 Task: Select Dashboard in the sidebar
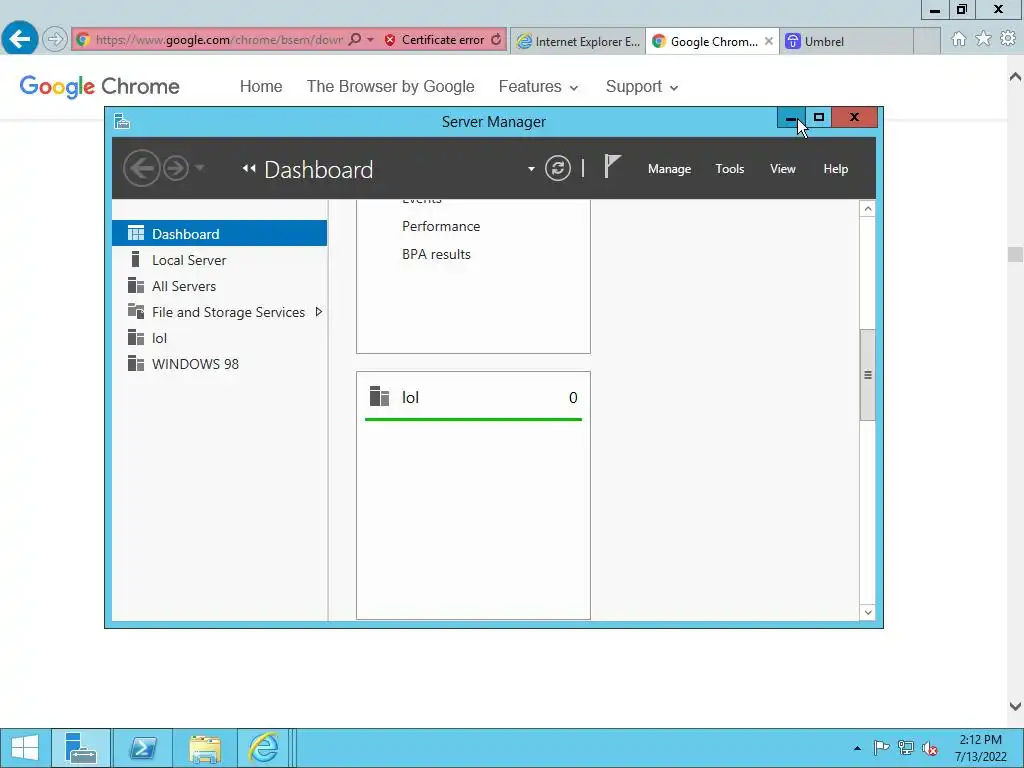[x=219, y=233]
